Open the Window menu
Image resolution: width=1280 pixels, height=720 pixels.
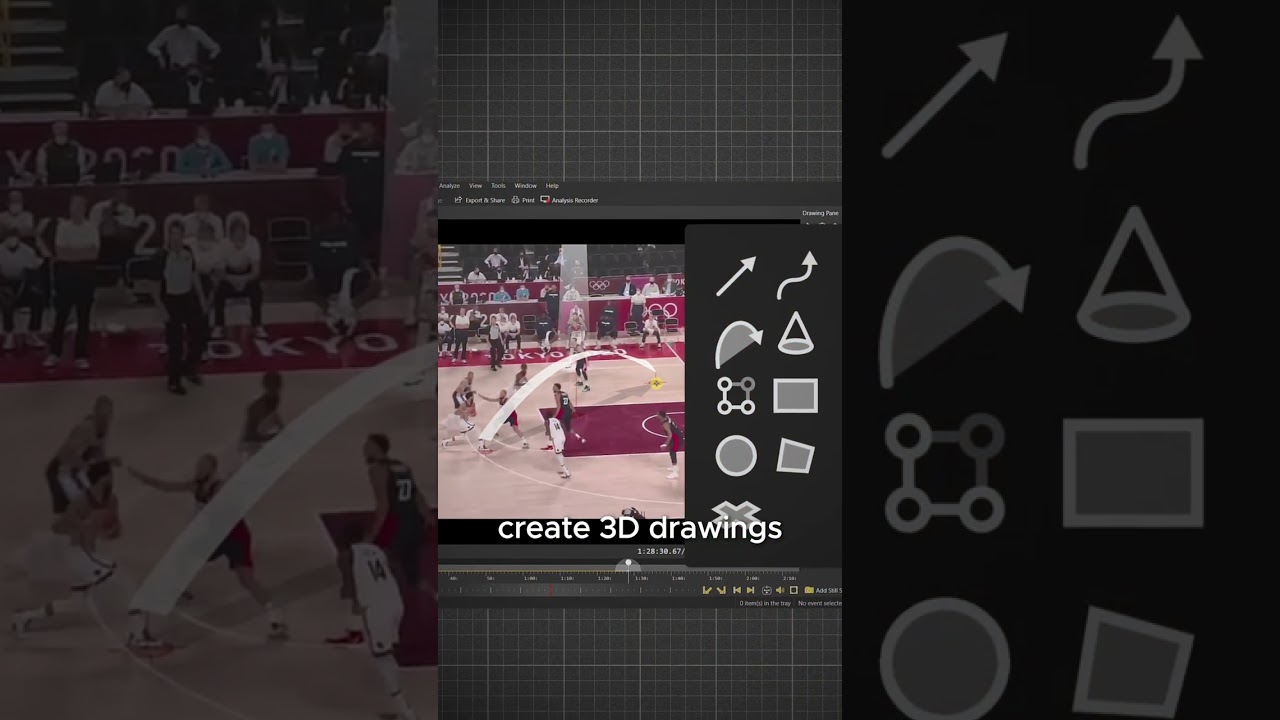(526, 186)
